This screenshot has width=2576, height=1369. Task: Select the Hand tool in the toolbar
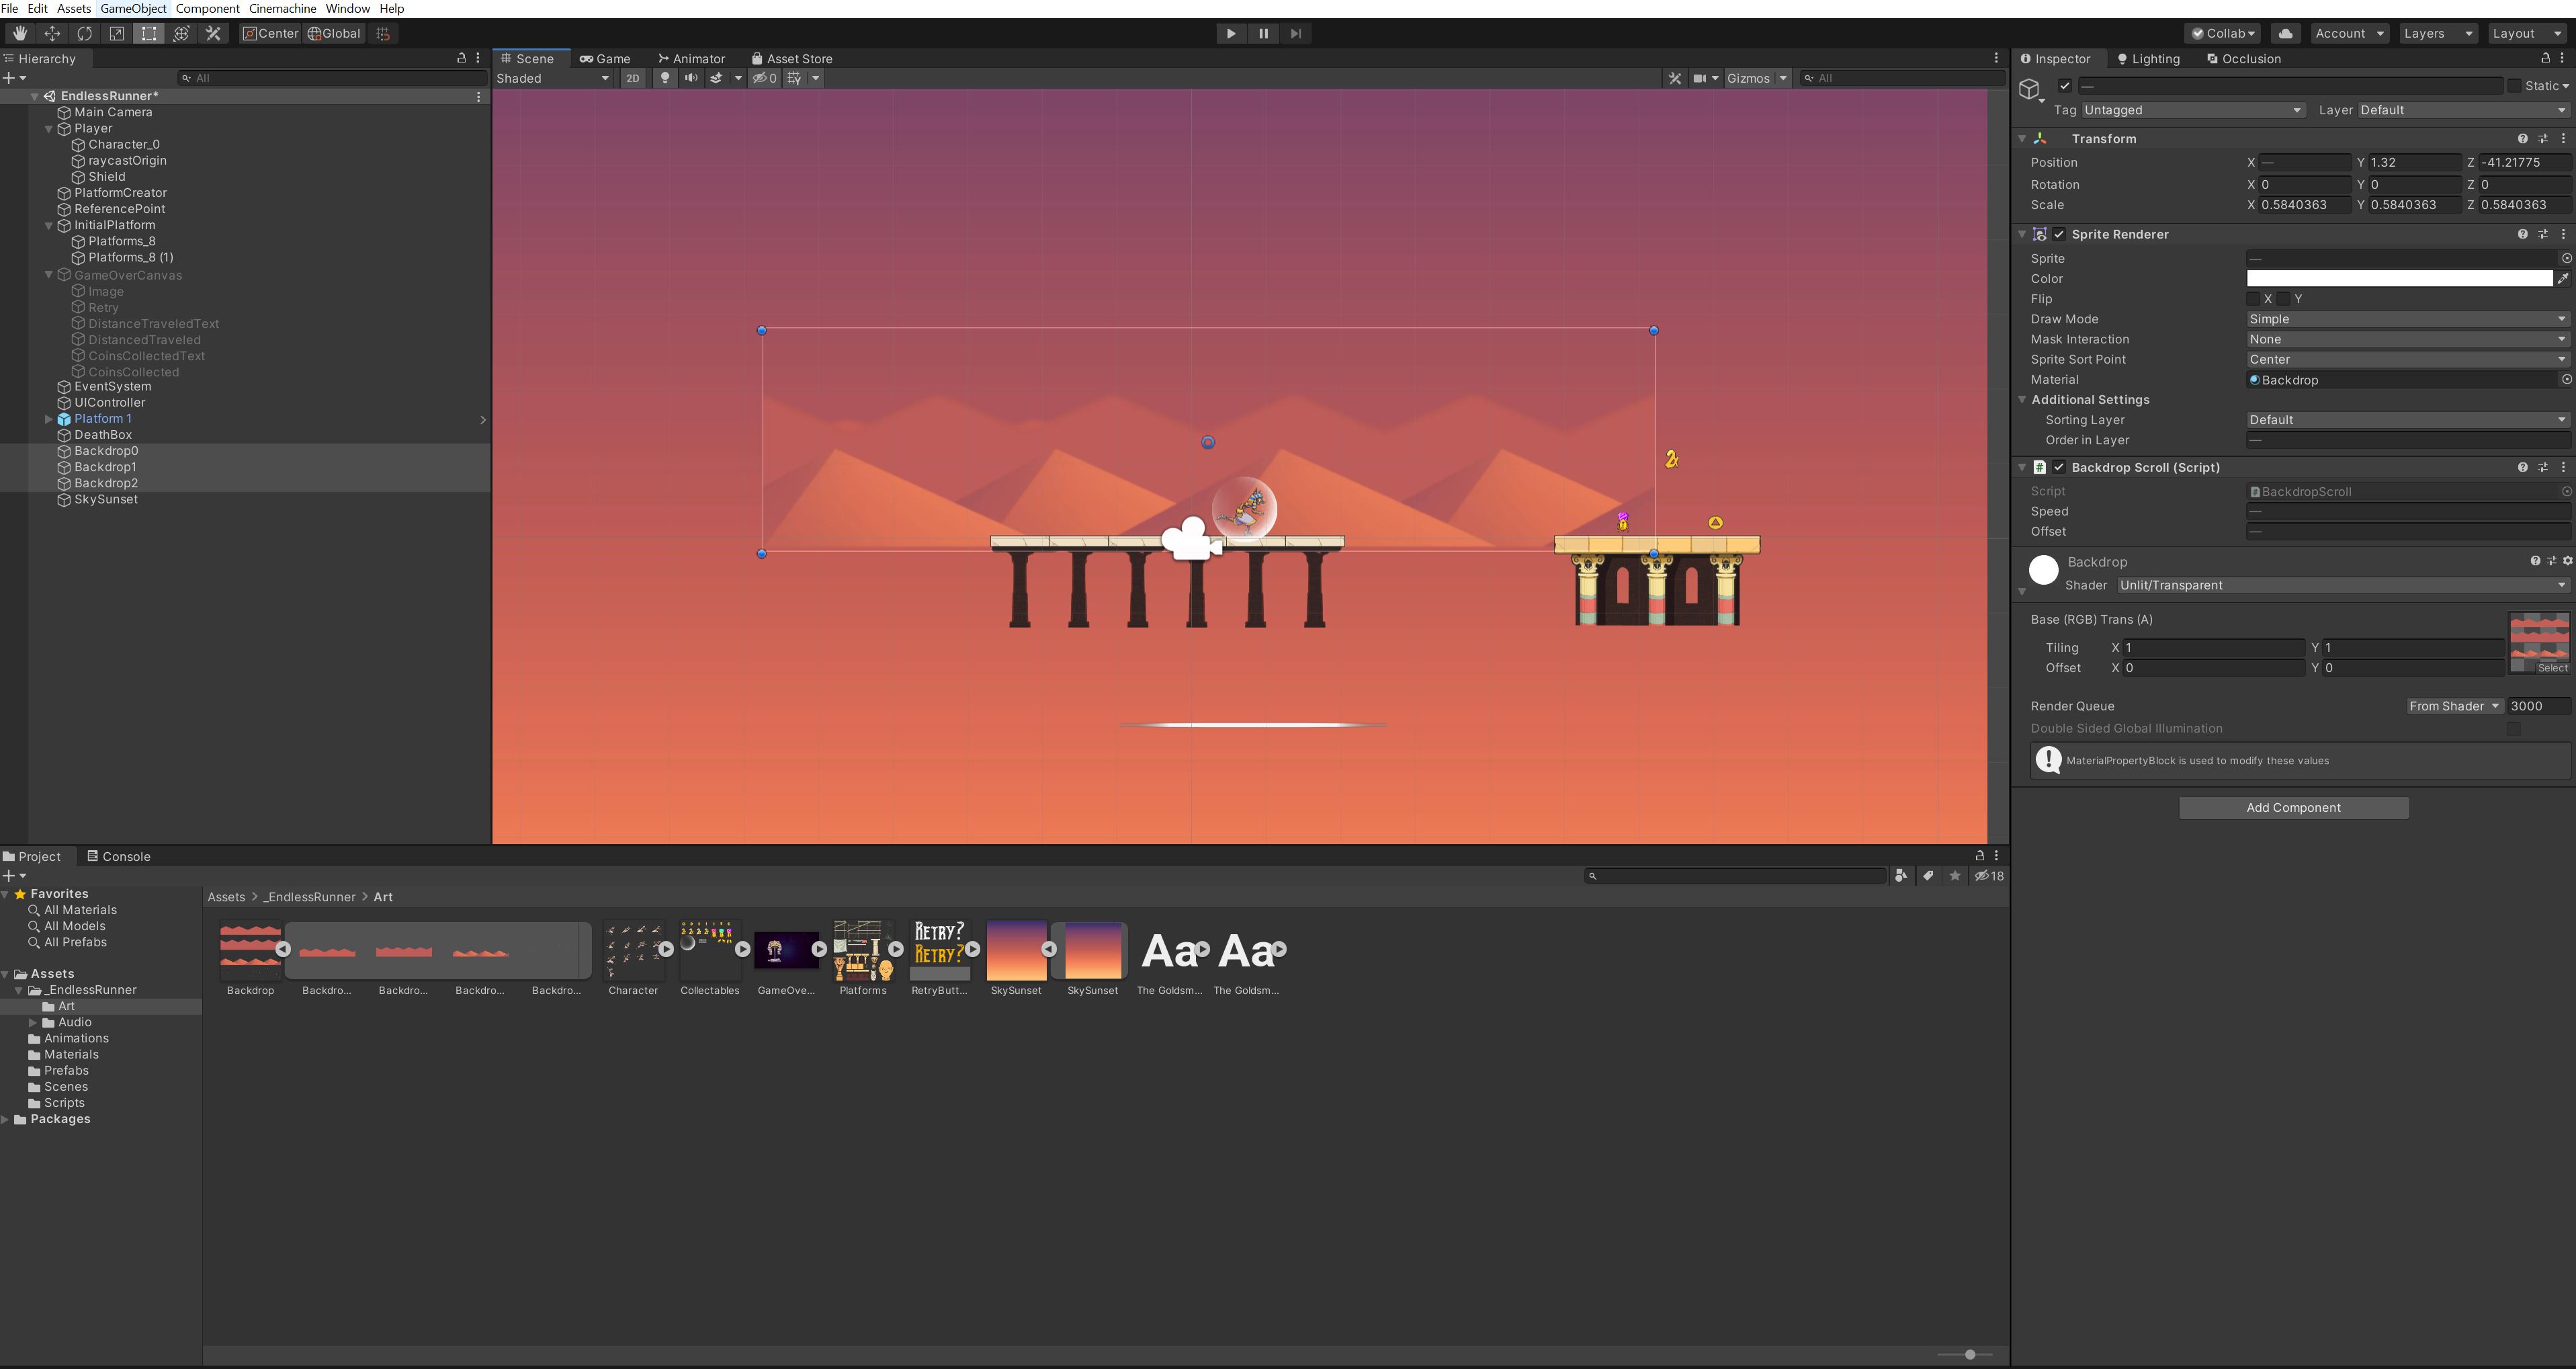tap(20, 33)
